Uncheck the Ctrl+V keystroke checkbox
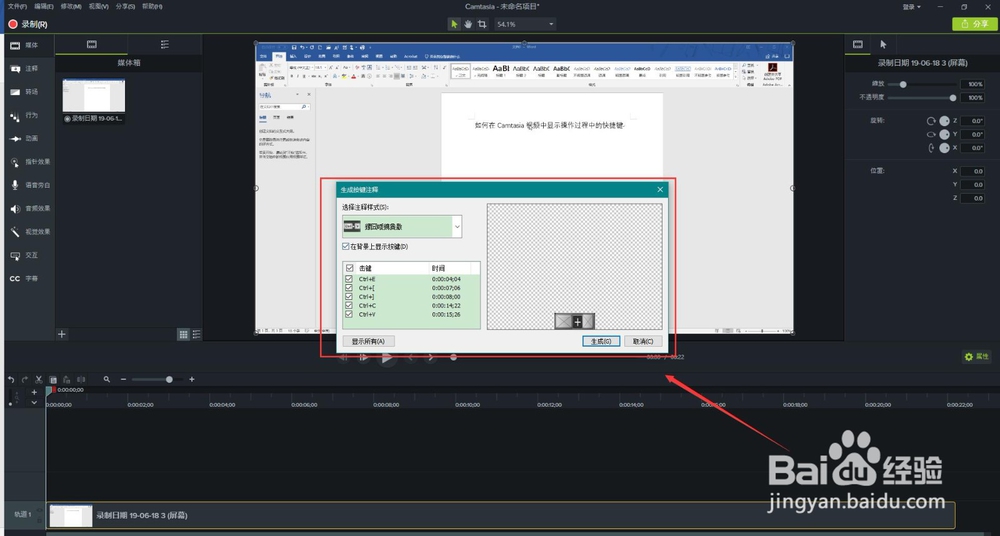The image size is (1000, 536). pyautogui.click(x=349, y=315)
